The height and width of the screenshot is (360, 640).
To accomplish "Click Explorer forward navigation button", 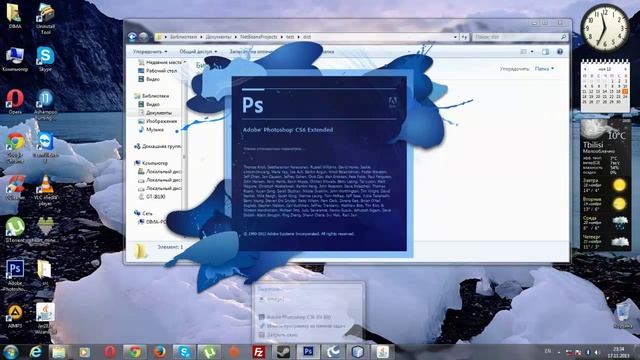I will (143, 37).
